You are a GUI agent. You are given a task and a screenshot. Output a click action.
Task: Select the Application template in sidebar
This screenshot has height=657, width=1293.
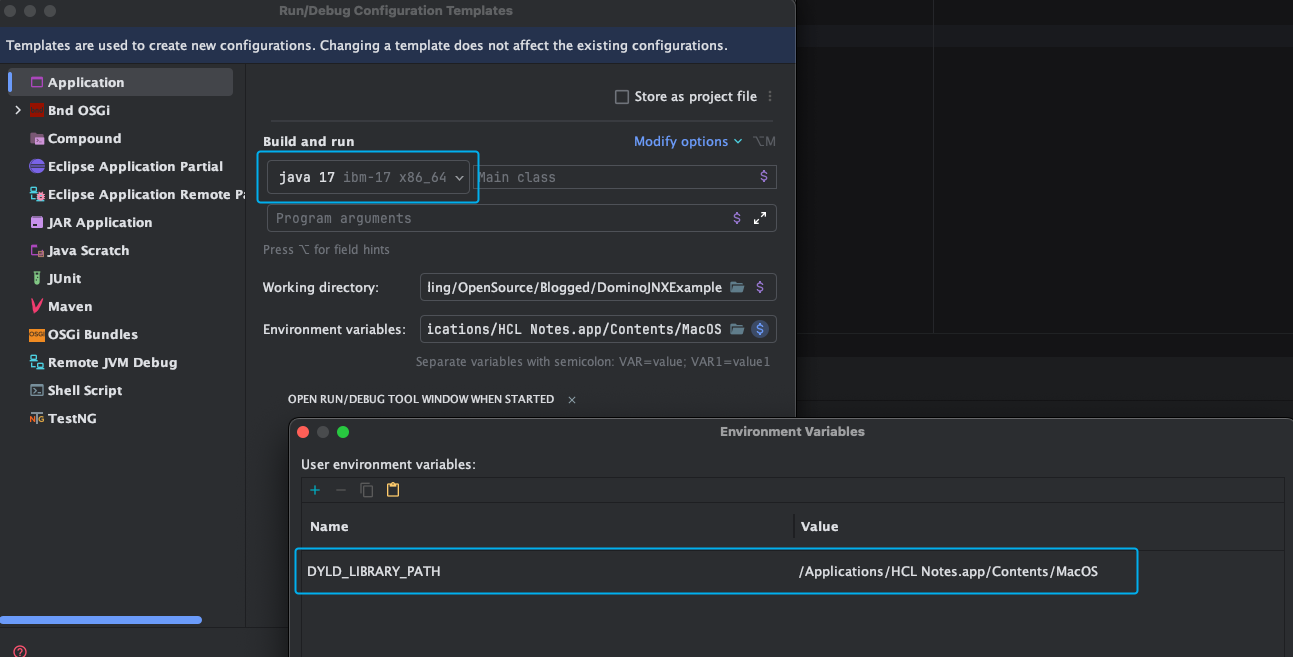pos(85,81)
